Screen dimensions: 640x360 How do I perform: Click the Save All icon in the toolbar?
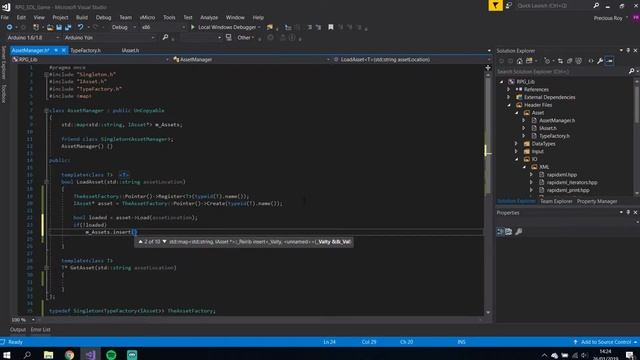(x=68, y=27)
